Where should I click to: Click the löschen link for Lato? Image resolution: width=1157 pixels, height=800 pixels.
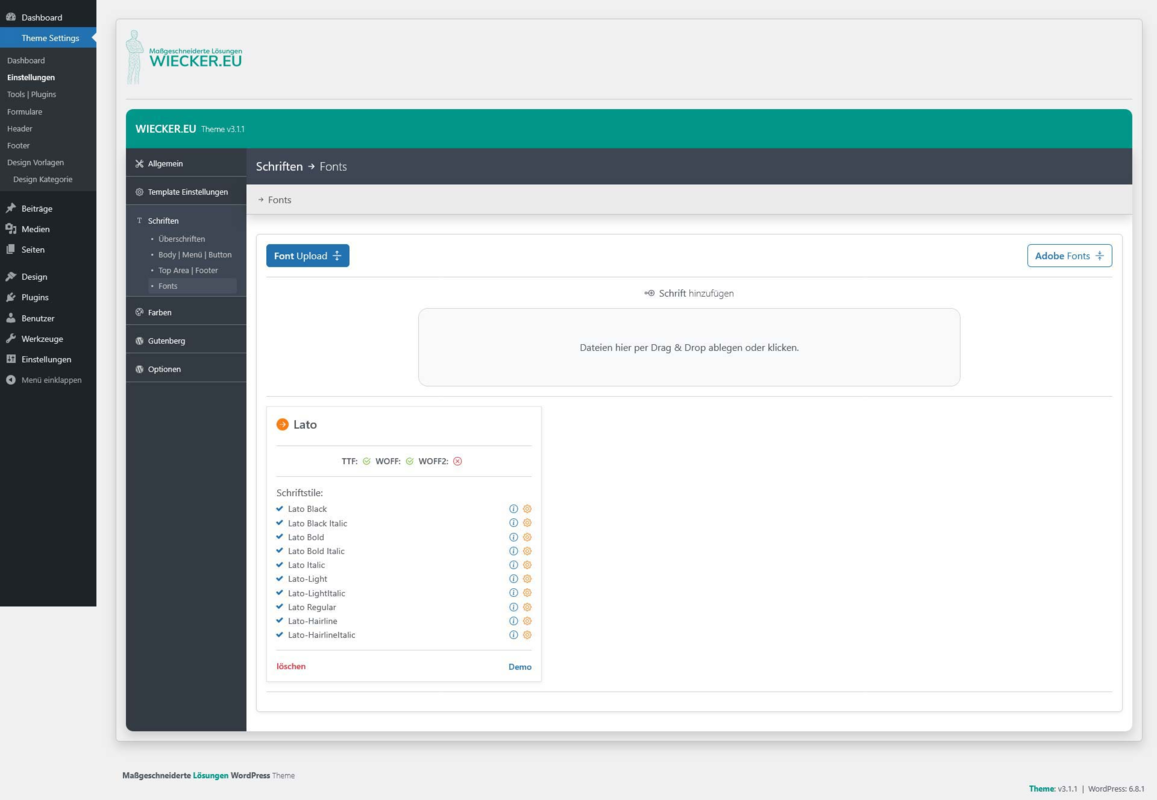coord(291,666)
